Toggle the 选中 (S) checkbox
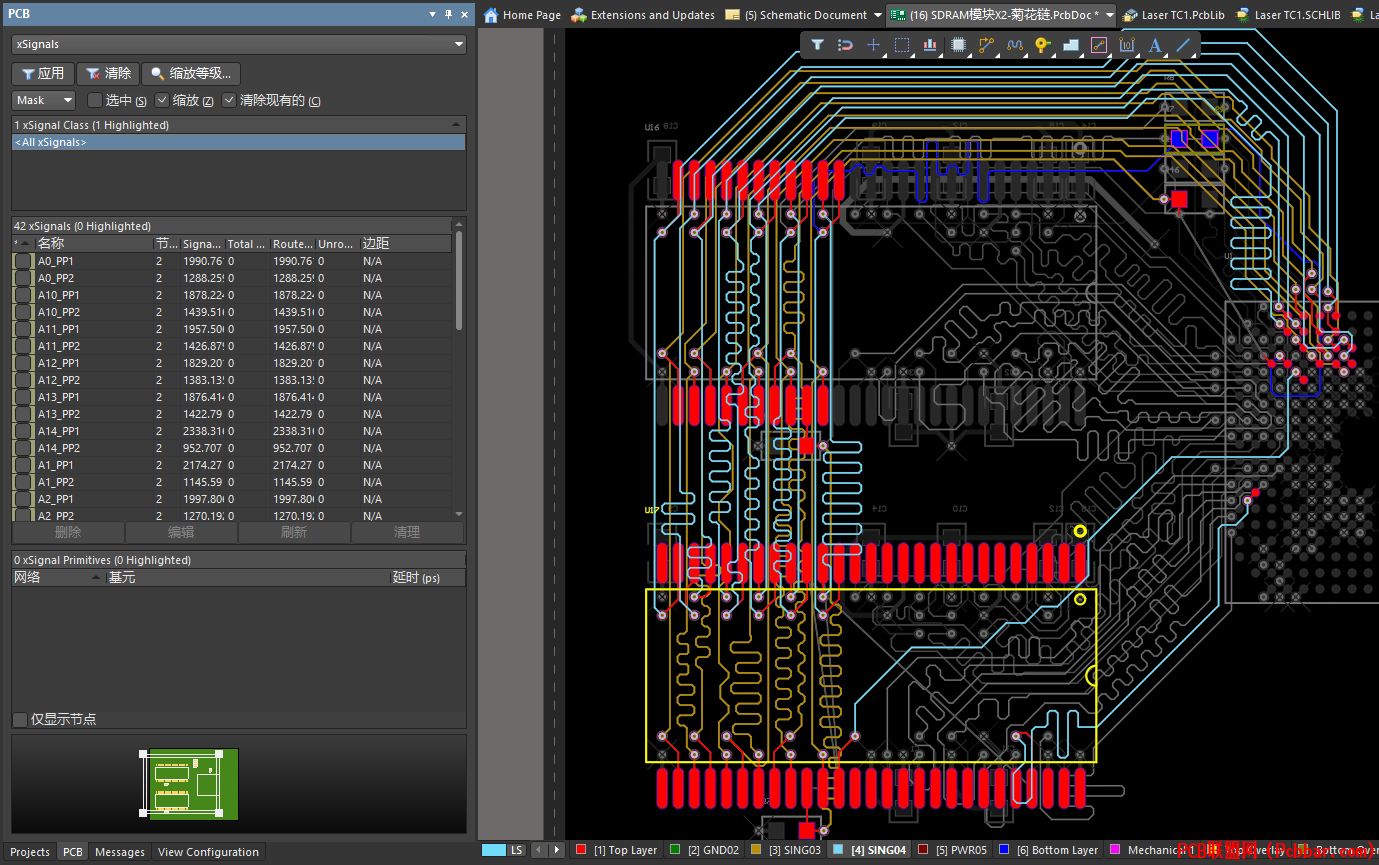1379x865 pixels. click(x=95, y=100)
